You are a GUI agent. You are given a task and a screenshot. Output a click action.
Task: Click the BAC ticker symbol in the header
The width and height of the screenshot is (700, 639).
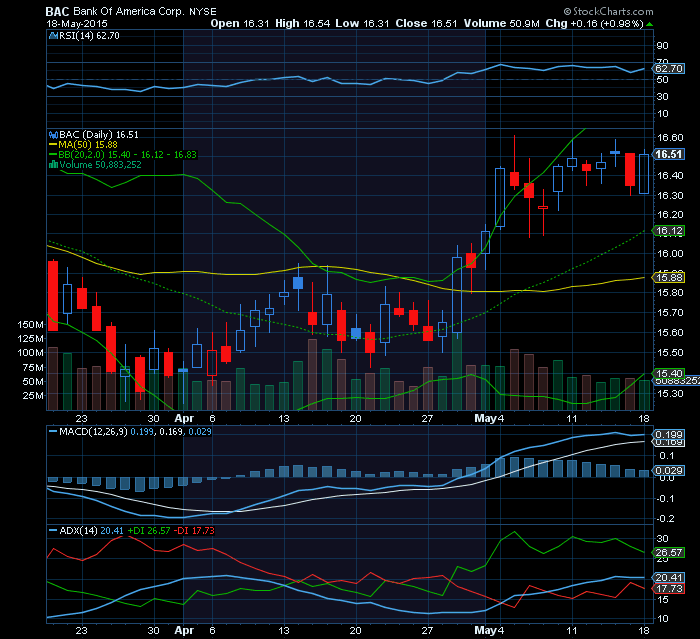(57, 12)
